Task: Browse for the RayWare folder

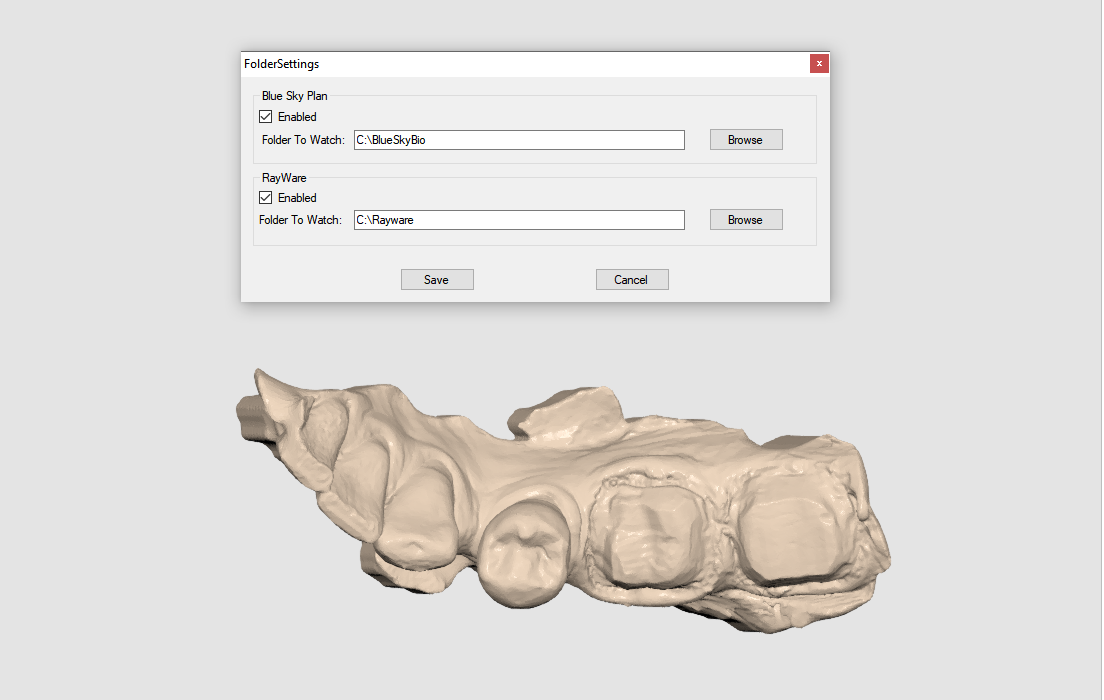Action: [x=746, y=220]
